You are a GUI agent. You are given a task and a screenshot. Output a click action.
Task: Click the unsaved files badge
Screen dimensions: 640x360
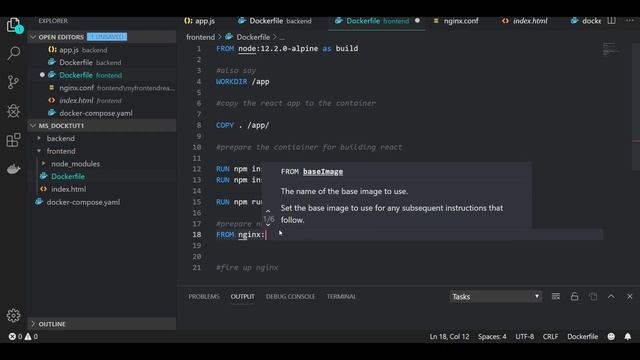click(x=107, y=37)
